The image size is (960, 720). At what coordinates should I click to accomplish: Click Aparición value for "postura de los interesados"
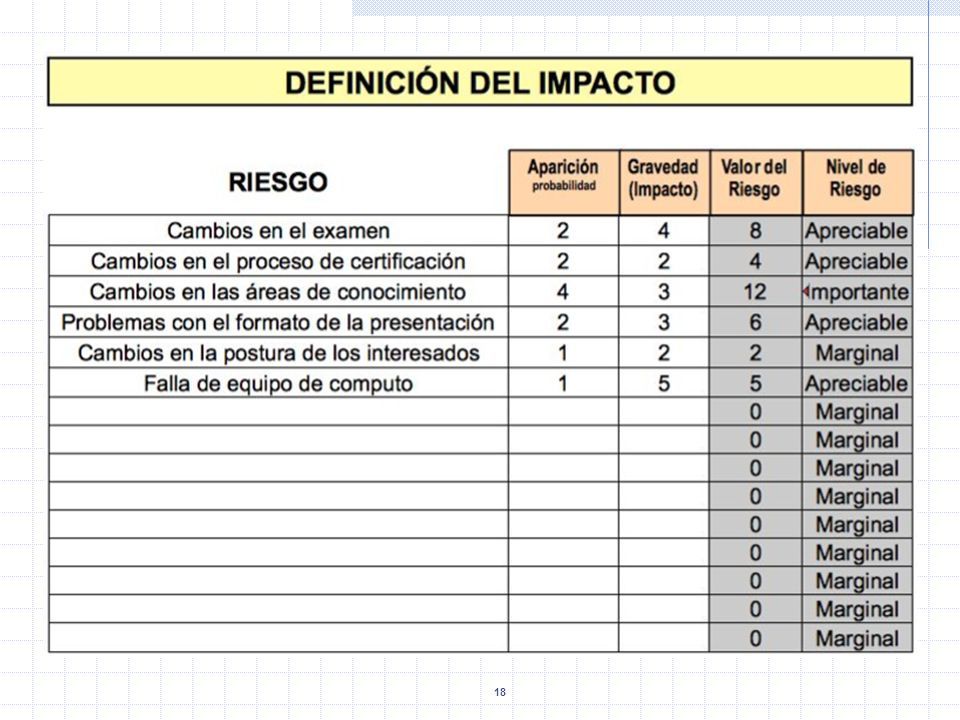pyautogui.click(x=563, y=353)
